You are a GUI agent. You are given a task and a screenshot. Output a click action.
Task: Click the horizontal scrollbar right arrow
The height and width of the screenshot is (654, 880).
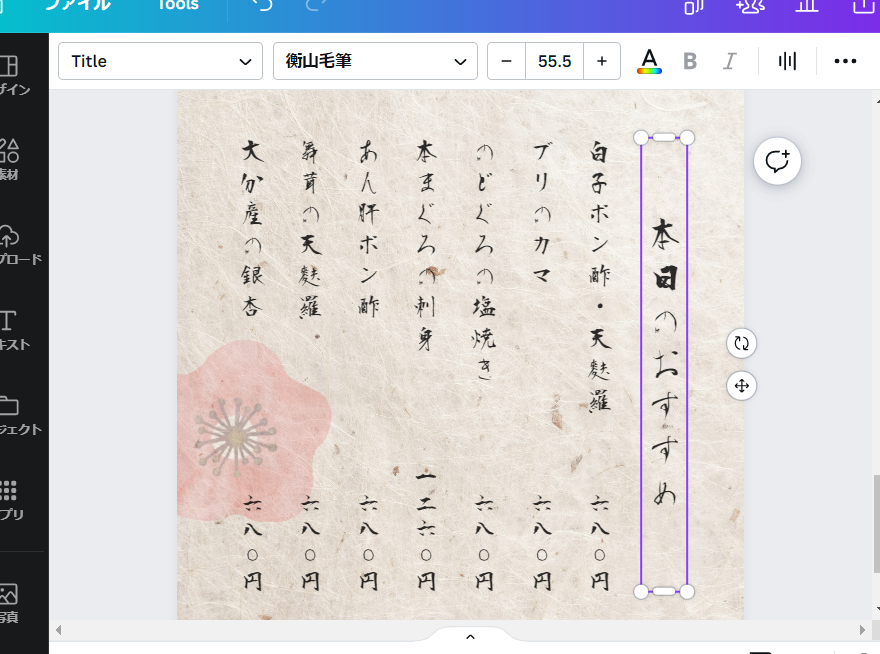[x=863, y=630]
